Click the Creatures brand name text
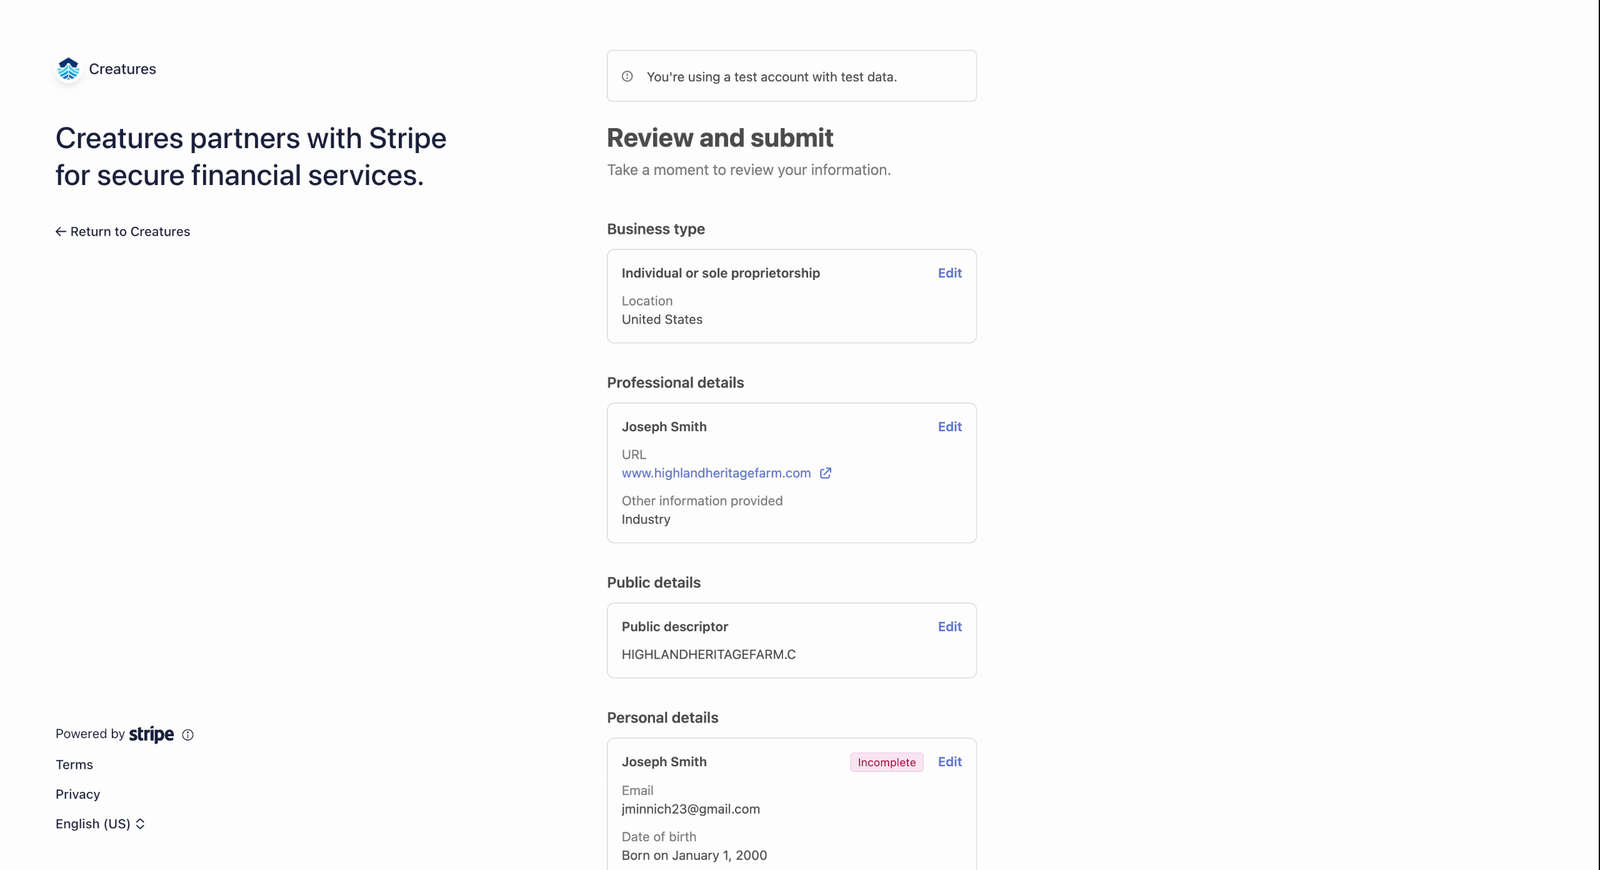 point(122,69)
